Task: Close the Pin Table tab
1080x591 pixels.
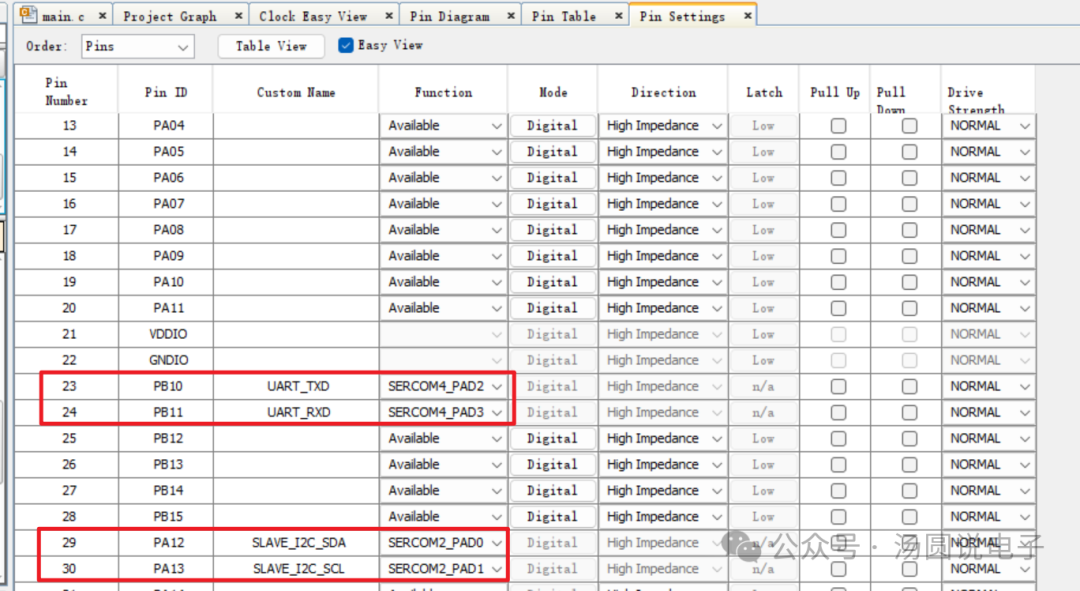Action: click(619, 15)
